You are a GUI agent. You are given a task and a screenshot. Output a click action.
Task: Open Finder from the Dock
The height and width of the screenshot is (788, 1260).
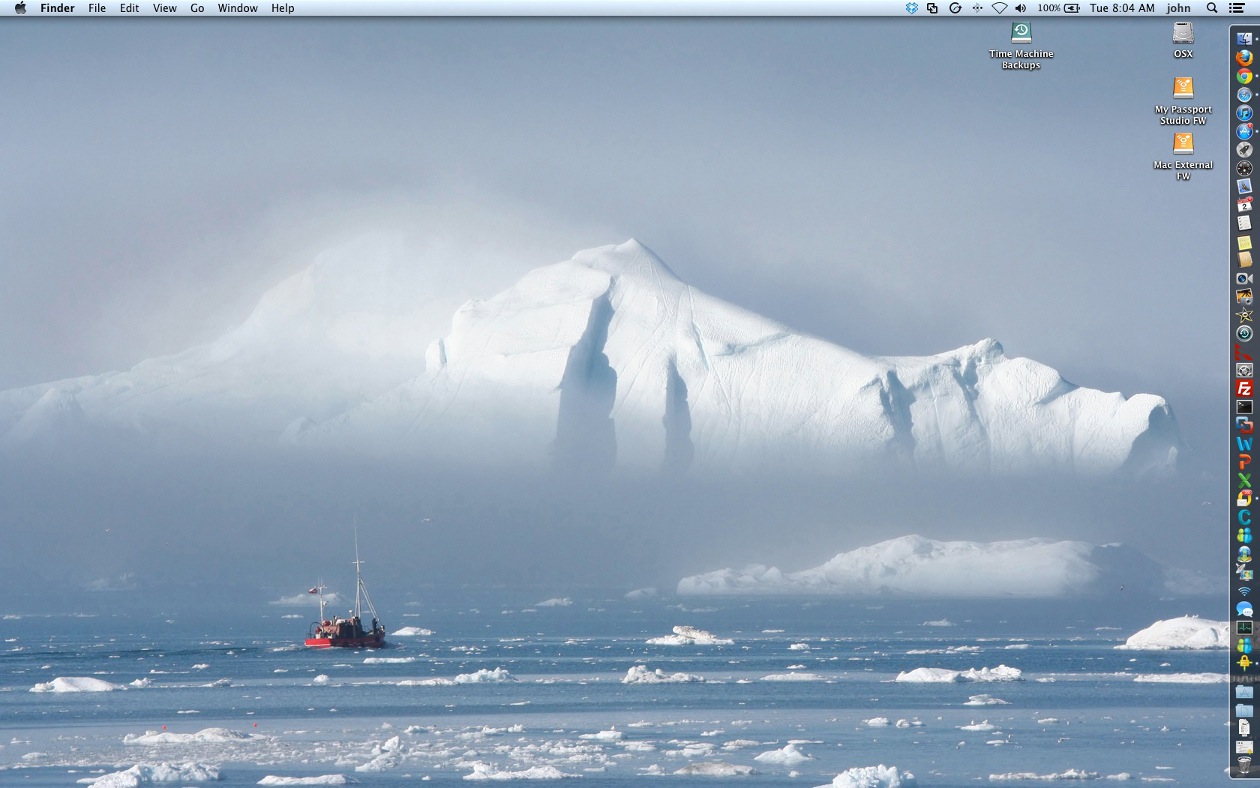coord(1244,39)
